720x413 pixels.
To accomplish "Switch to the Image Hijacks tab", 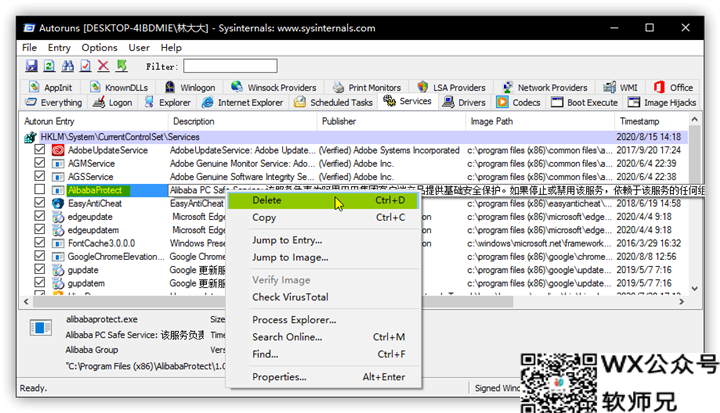I will pyautogui.click(x=662, y=102).
